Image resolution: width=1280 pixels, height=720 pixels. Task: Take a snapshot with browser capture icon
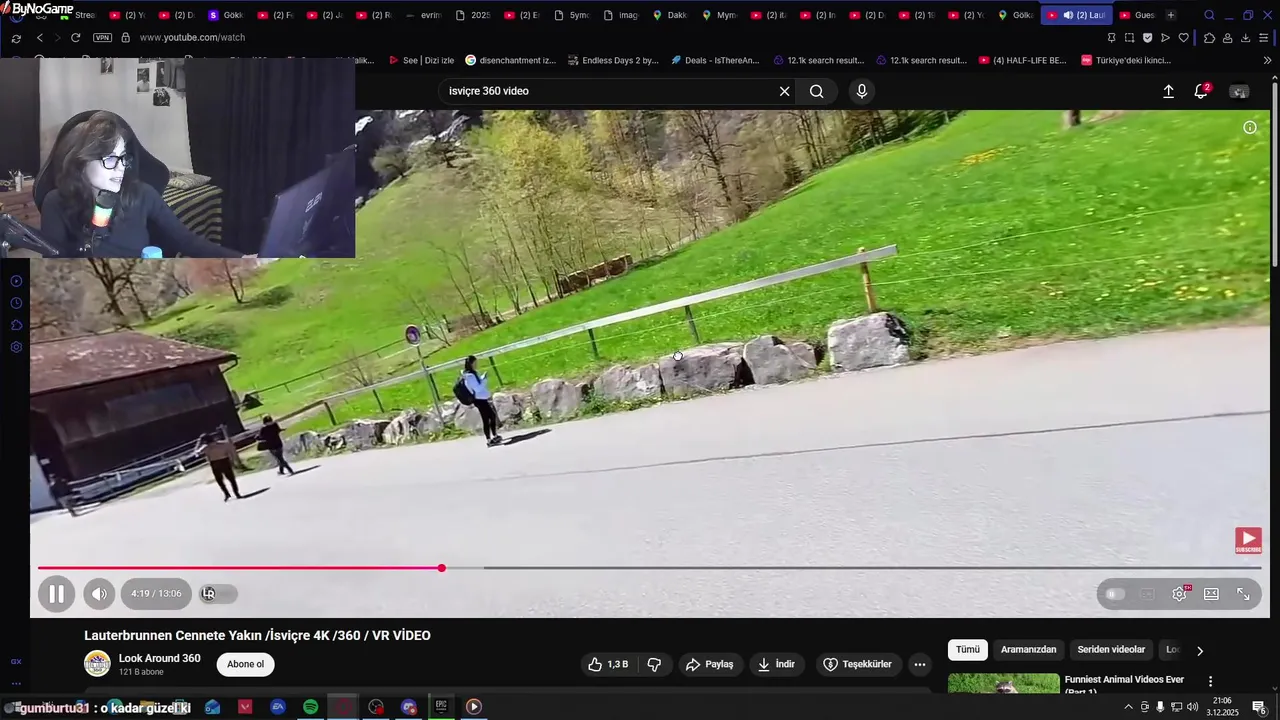coord(1129,37)
